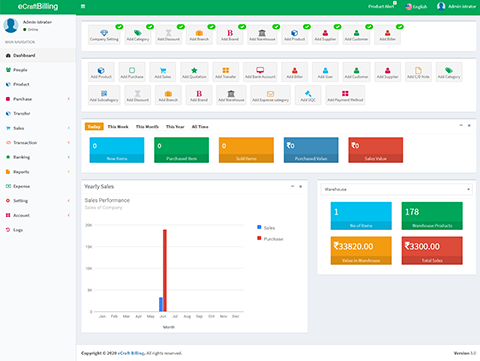
Task: Open the New Items card
Action: point(117,150)
